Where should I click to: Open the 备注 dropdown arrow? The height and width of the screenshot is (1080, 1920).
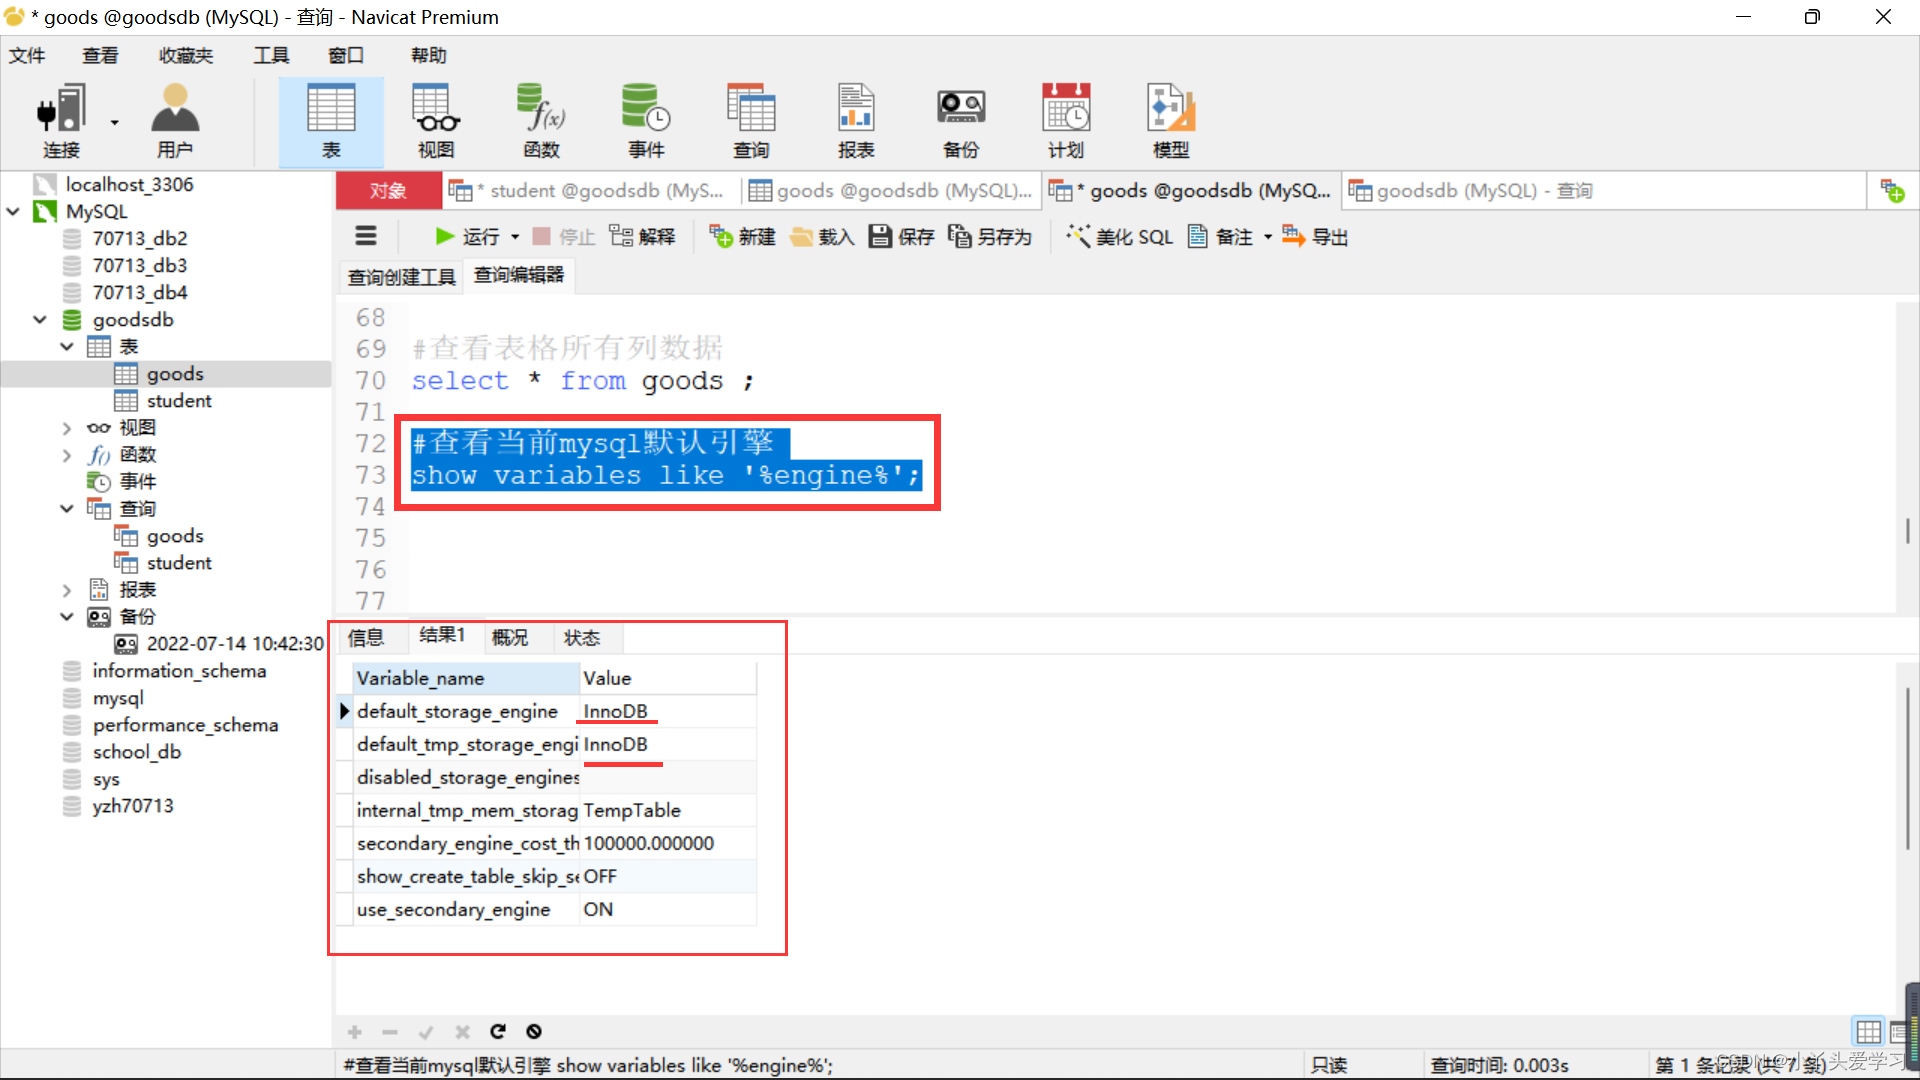[x=1267, y=237]
